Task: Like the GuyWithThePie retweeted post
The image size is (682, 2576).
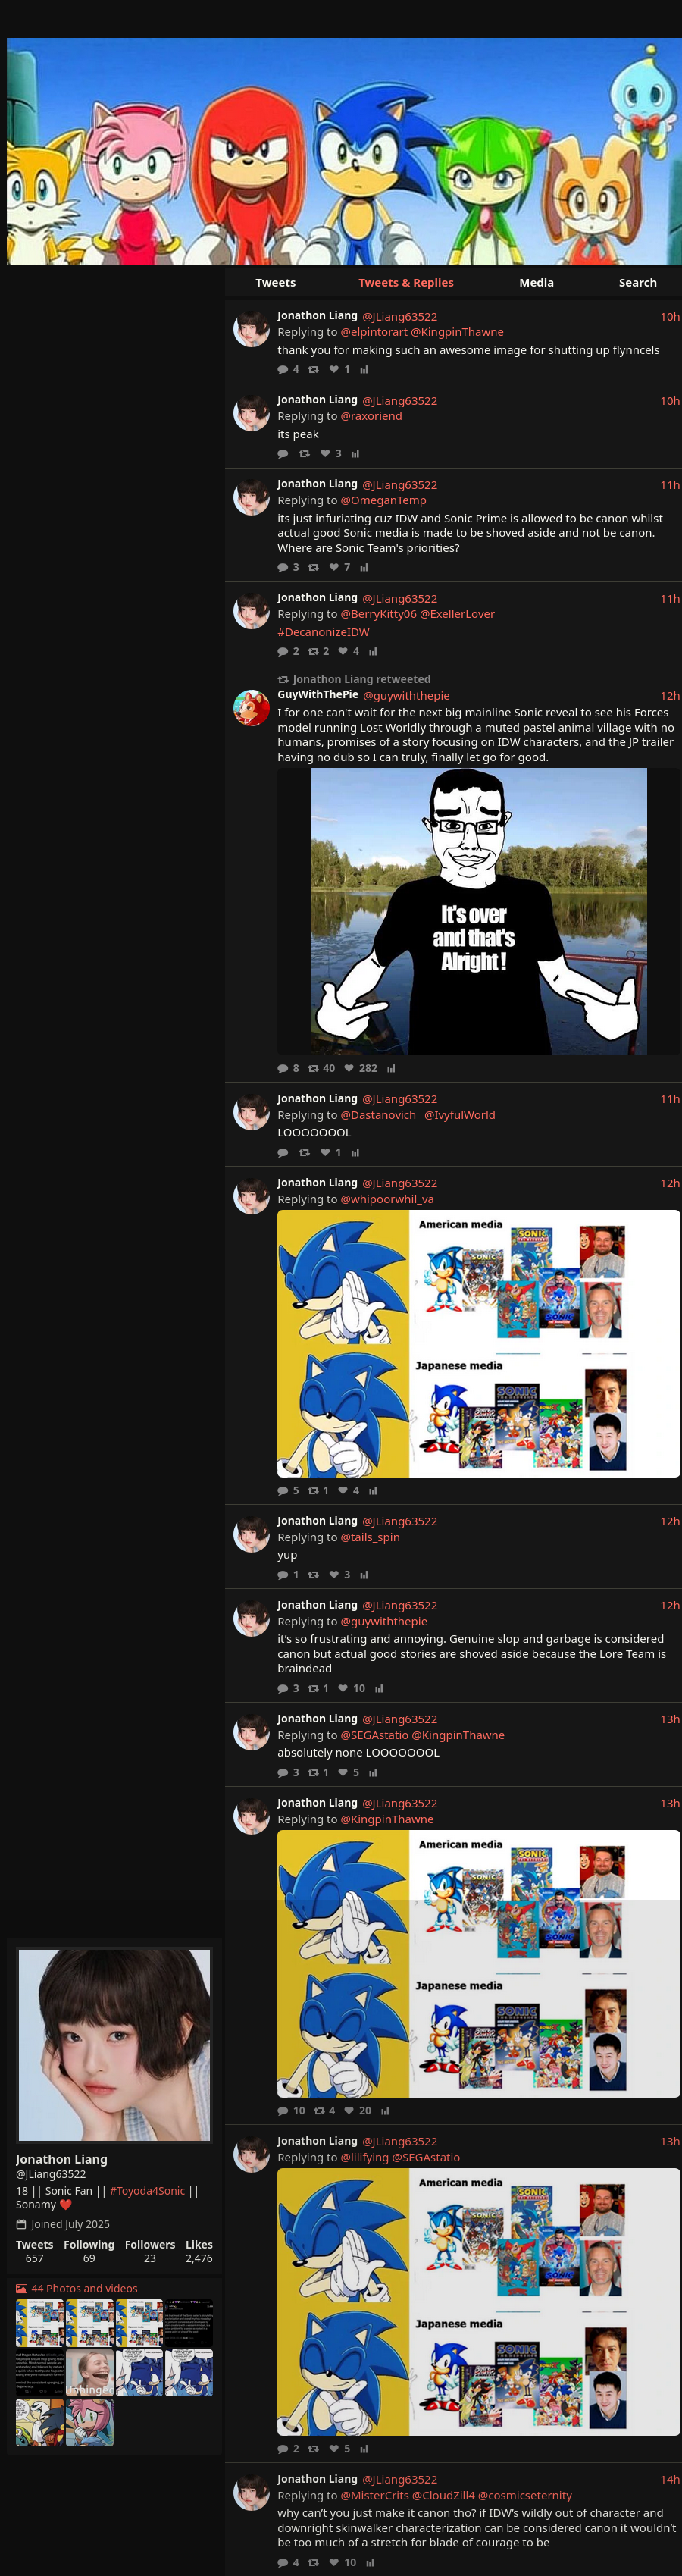Action: [349, 1068]
